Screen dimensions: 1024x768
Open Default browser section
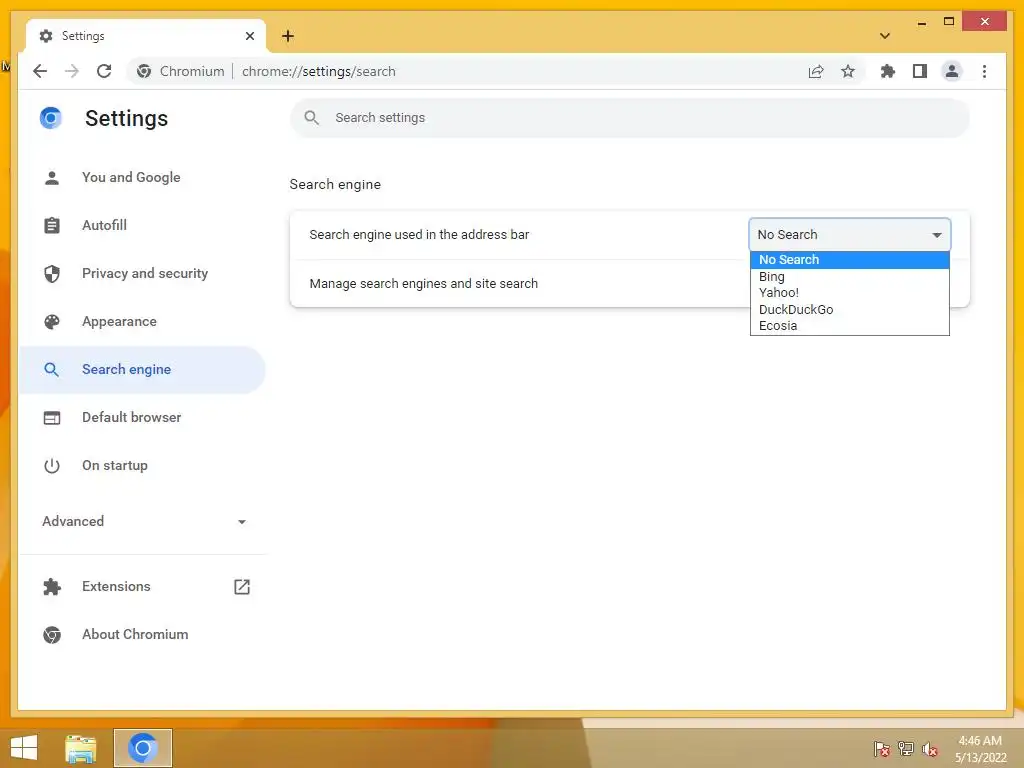point(142,417)
